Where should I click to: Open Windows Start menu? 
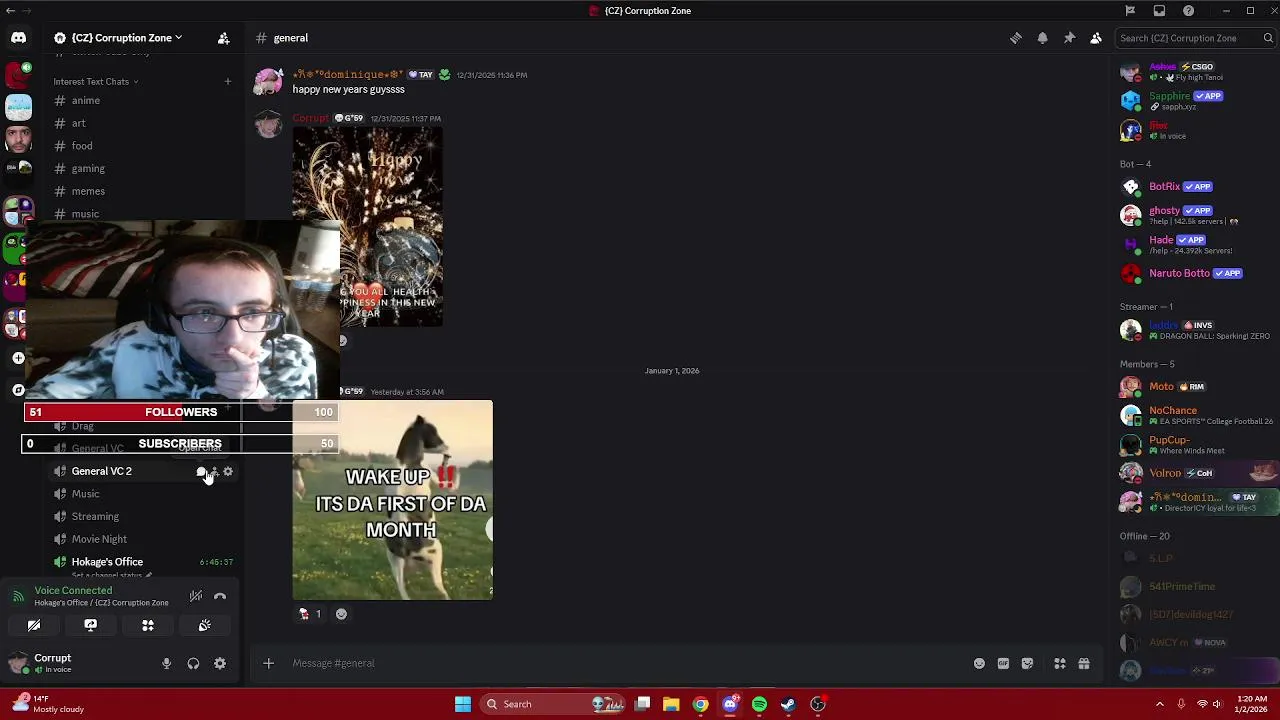point(463,704)
